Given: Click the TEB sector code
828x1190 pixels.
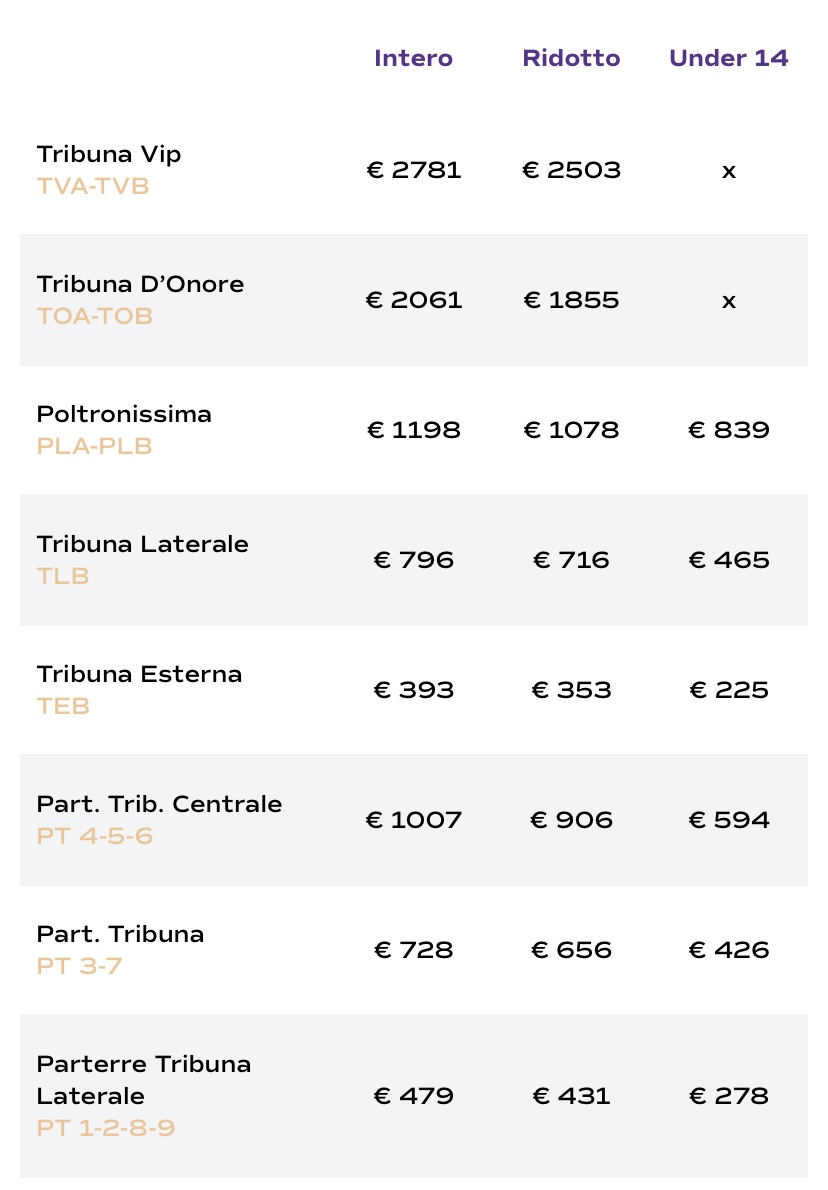Looking at the screenshot, I should point(63,706).
